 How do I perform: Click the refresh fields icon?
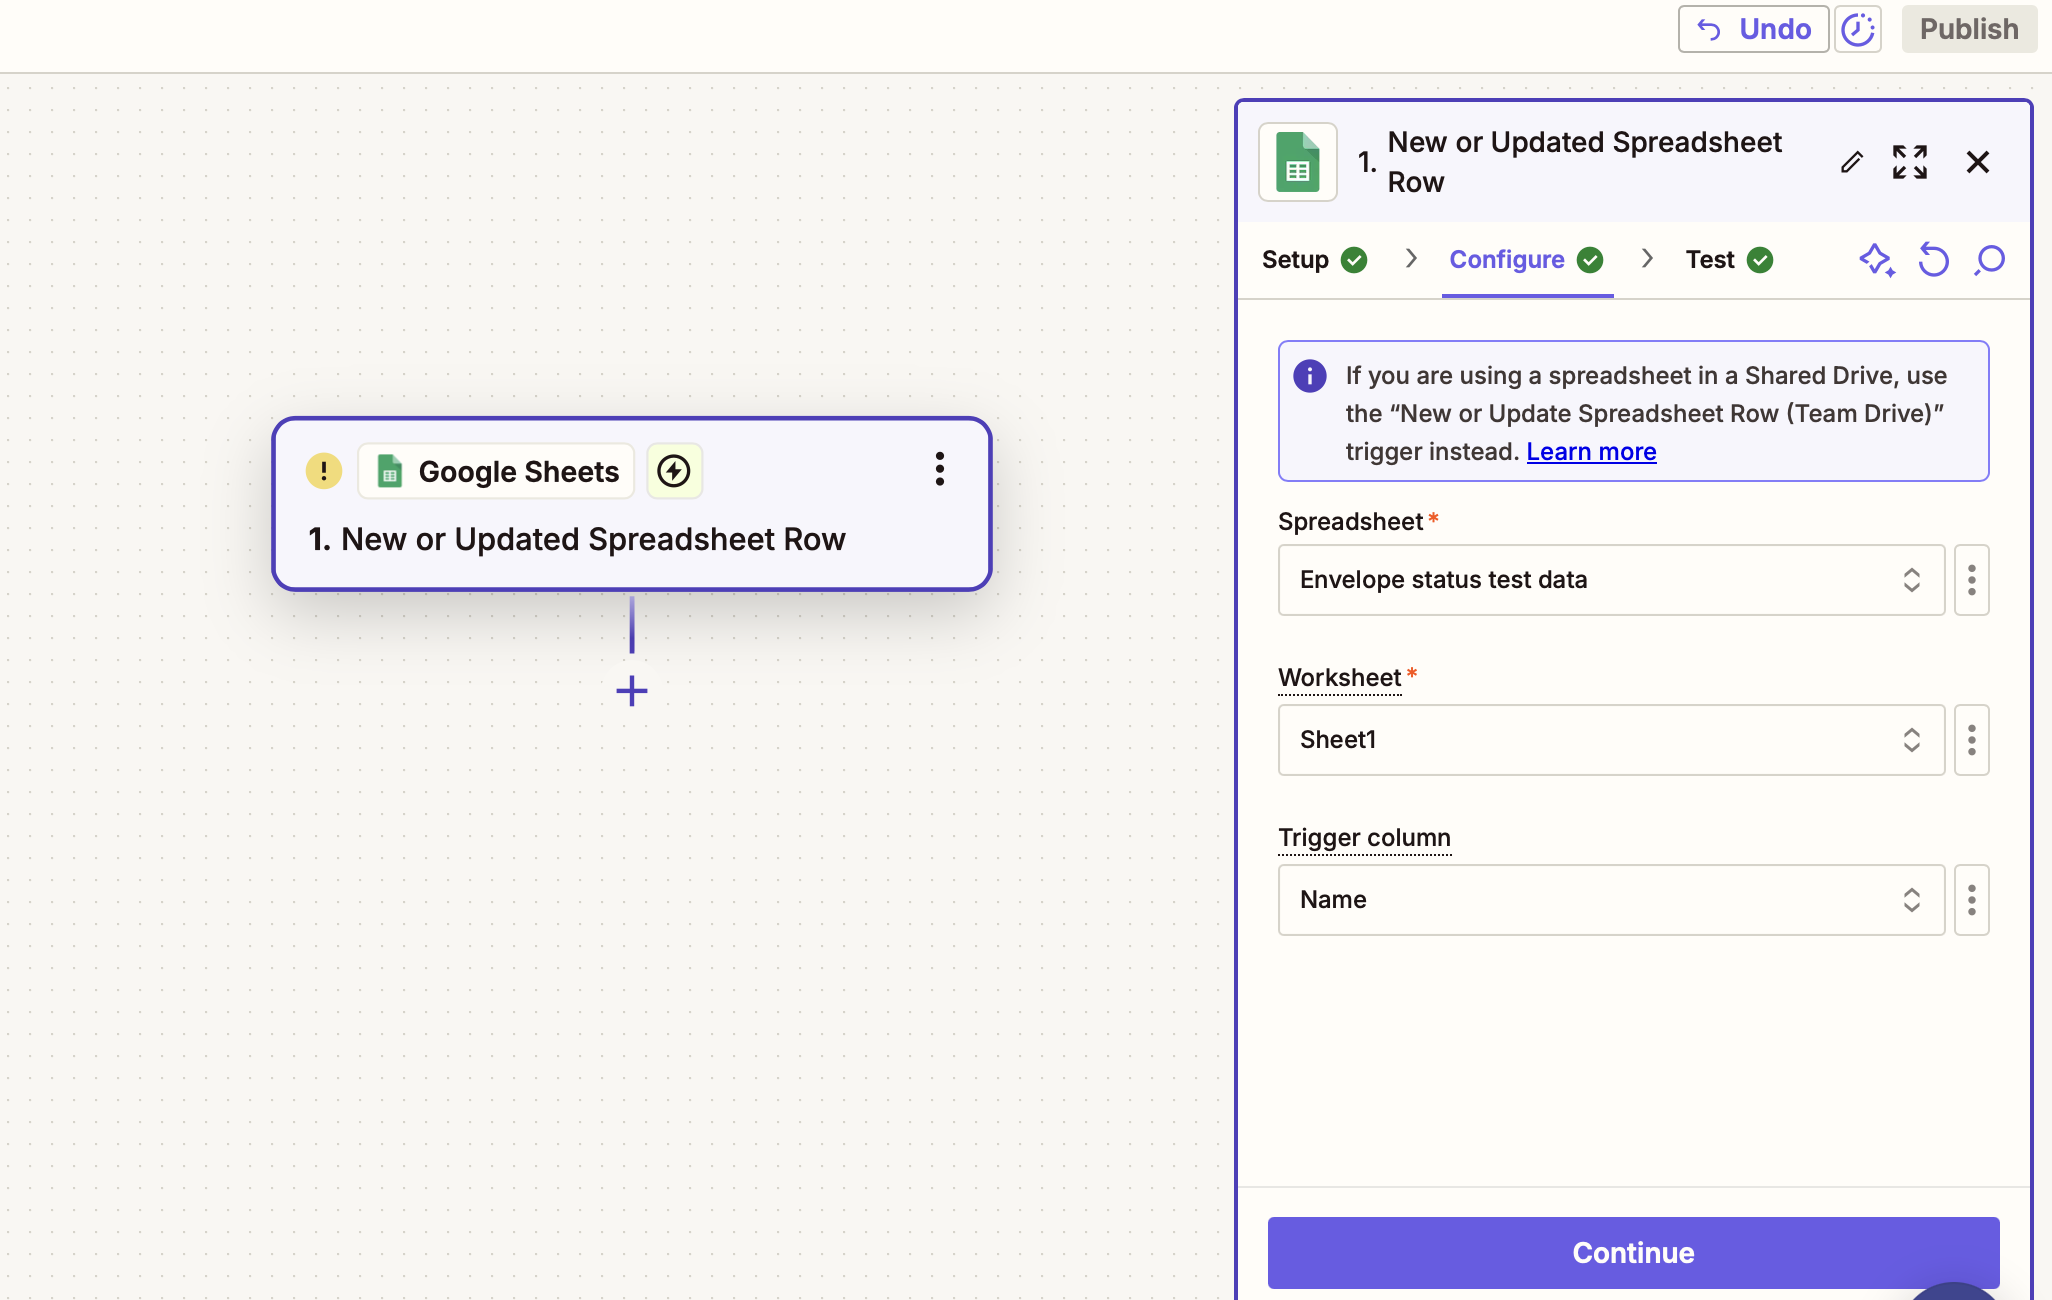coord(1934,260)
